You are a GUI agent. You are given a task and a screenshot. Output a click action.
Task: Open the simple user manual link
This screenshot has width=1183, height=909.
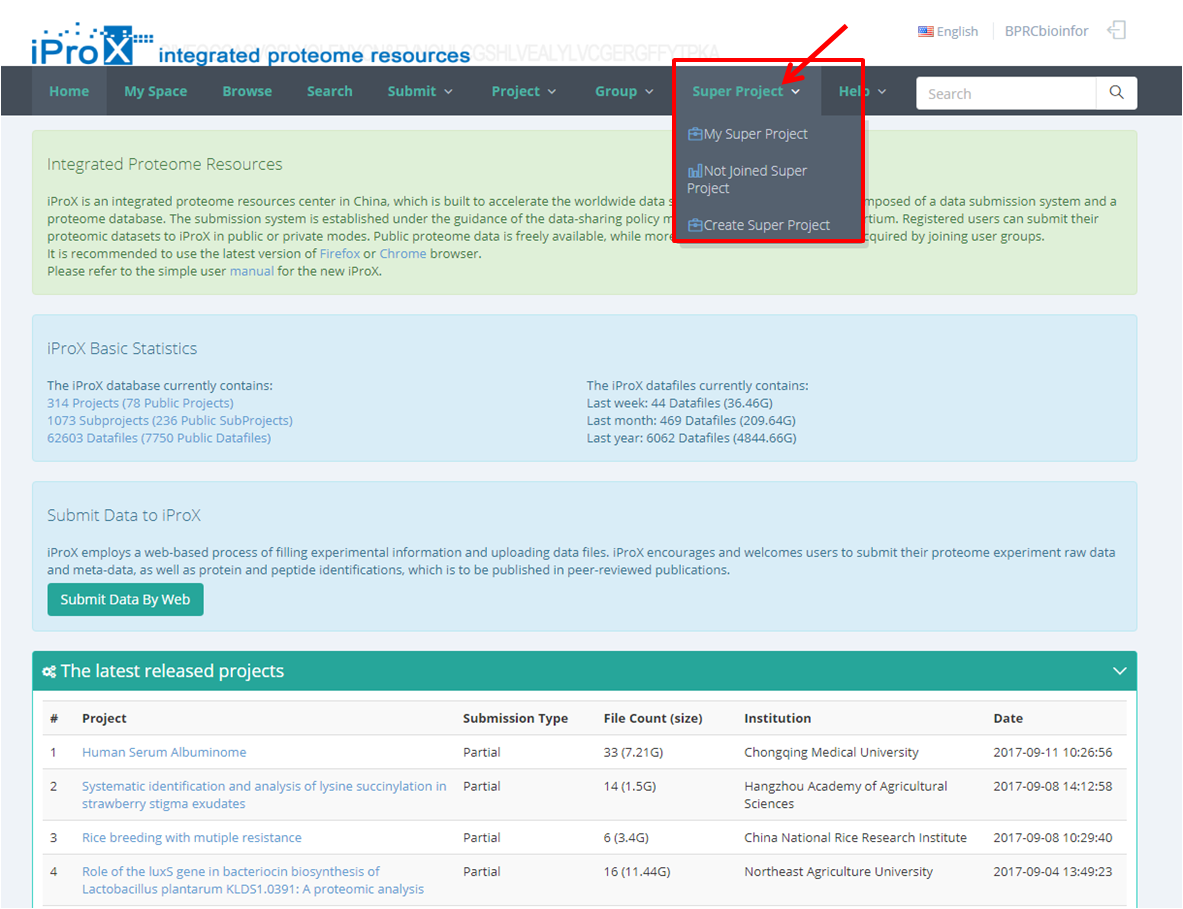251,271
